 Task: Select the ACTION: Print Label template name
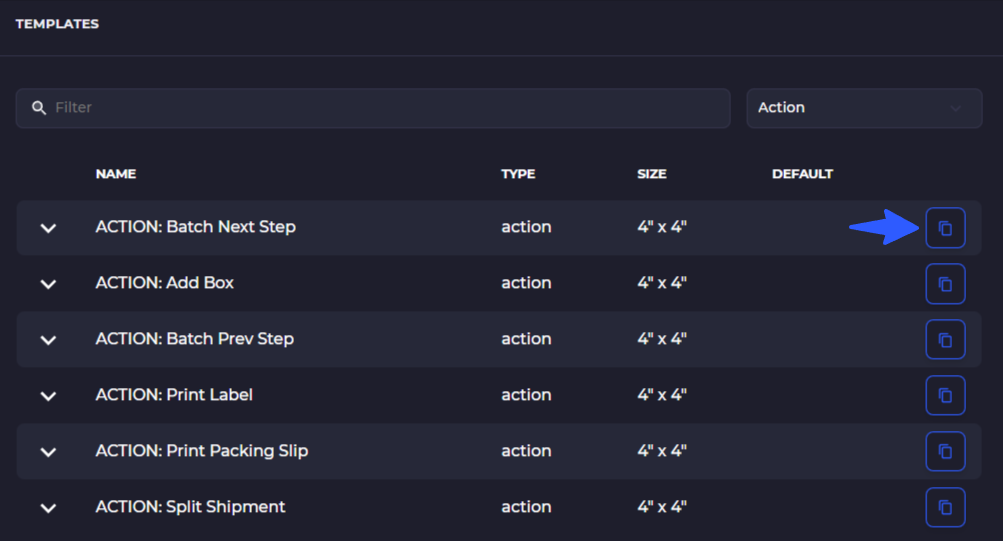click(174, 395)
